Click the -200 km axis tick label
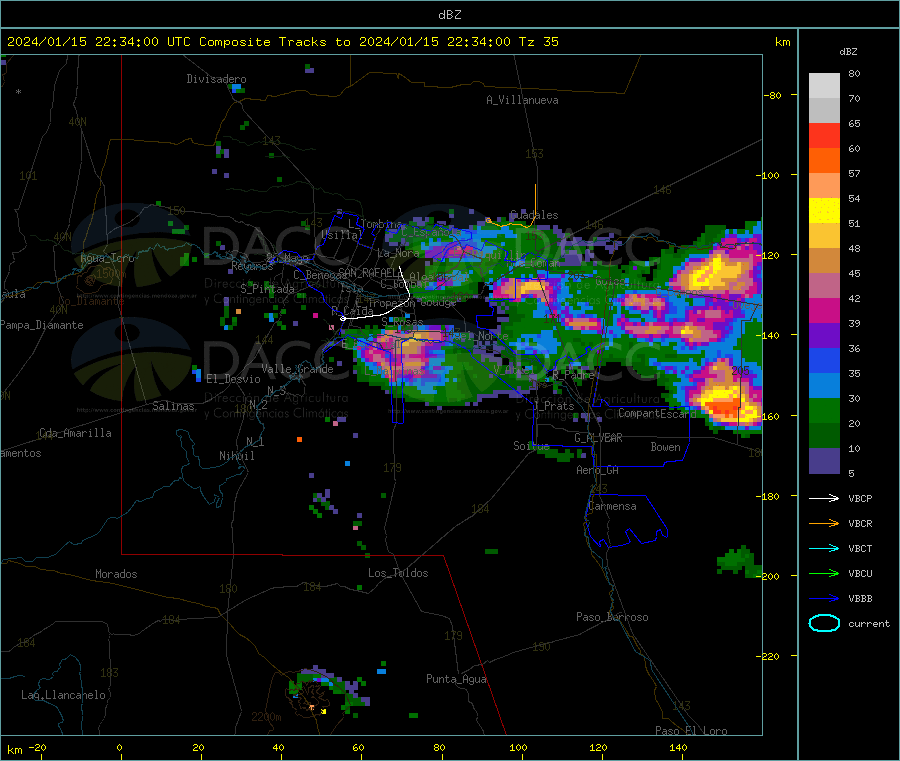This screenshot has height=761, width=900. click(x=767, y=576)
